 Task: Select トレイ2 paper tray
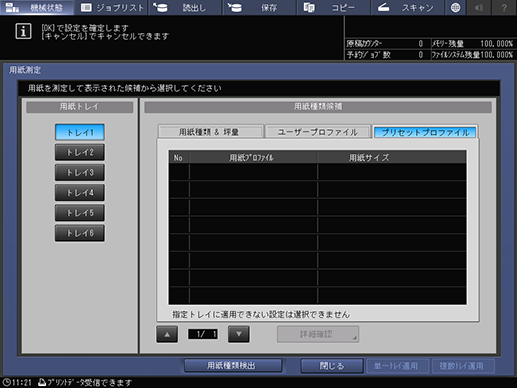[x=80, y=152]
